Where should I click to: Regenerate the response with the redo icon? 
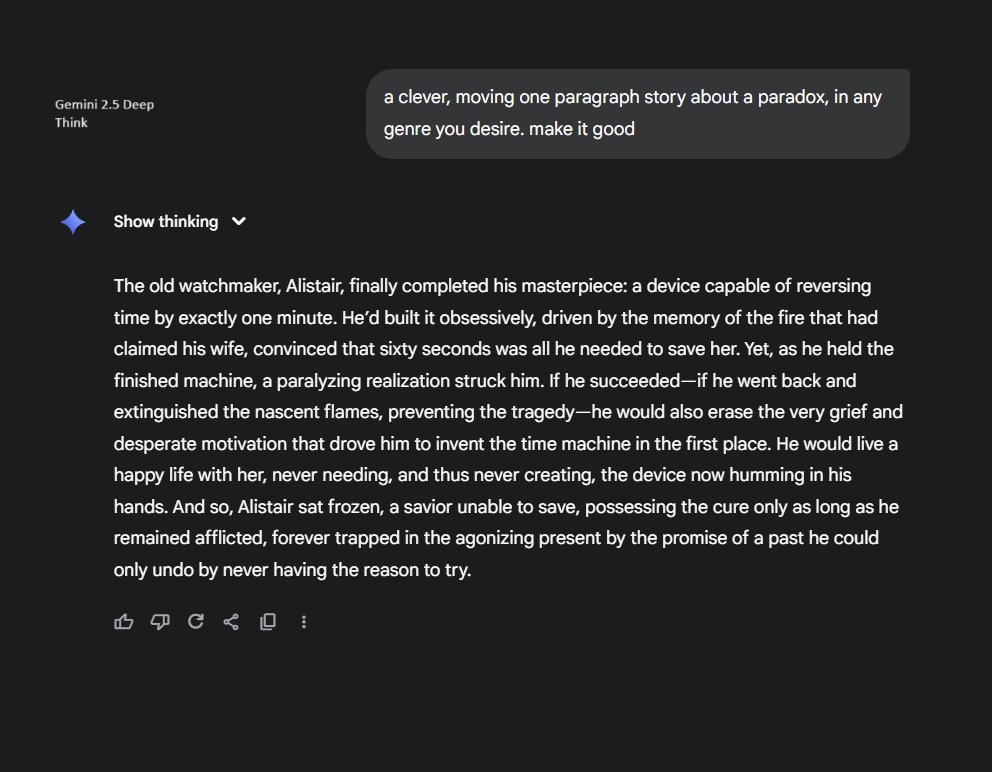click(x=196, y=622)
